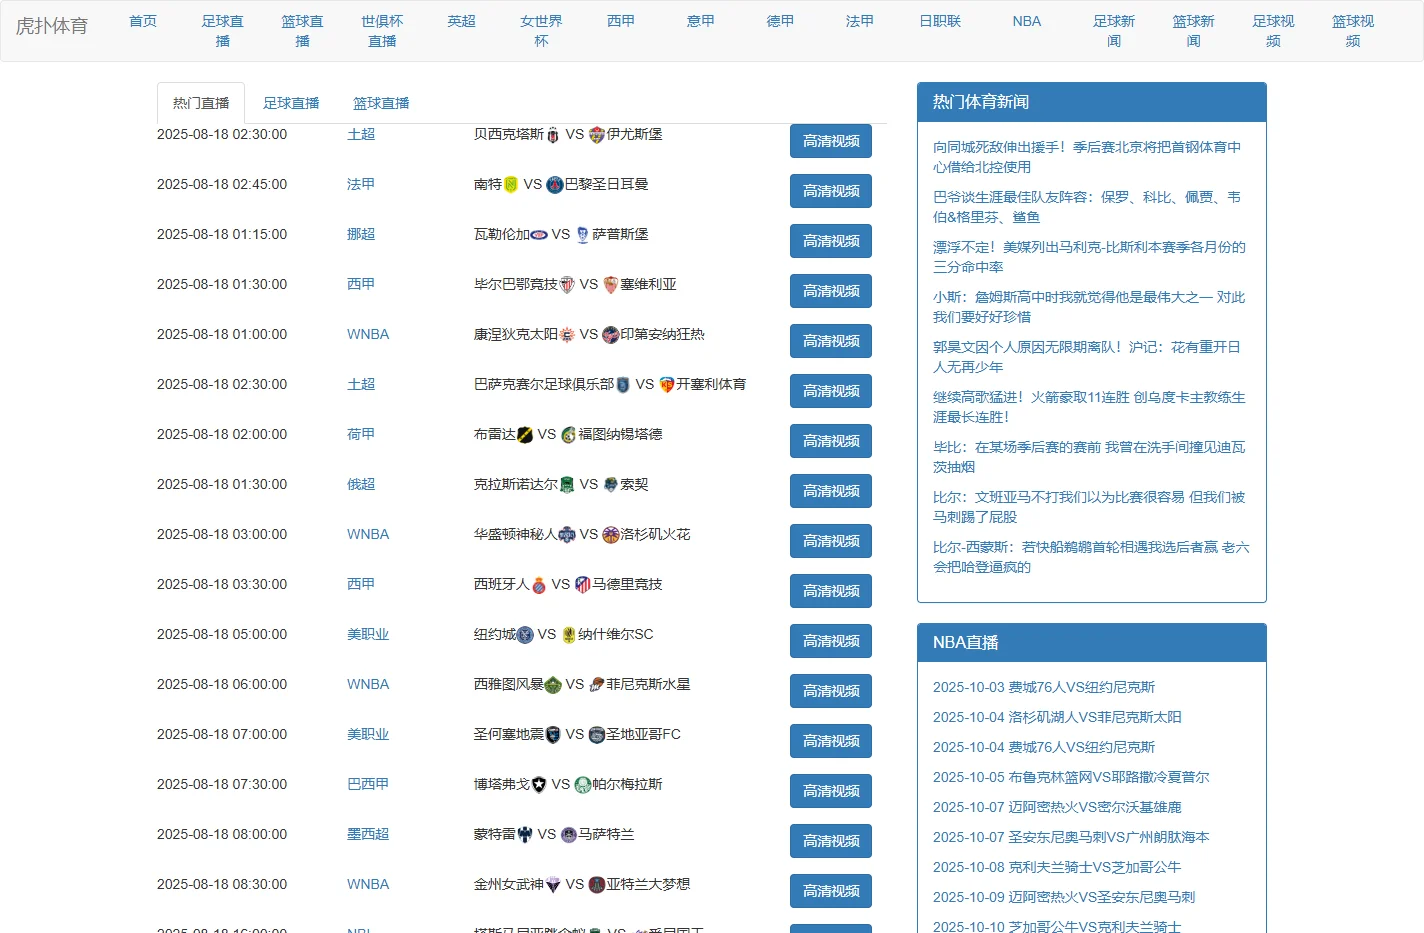Open the 墨西超 league link
Screen dimensions: 1424x933
[x=368, y=834]
